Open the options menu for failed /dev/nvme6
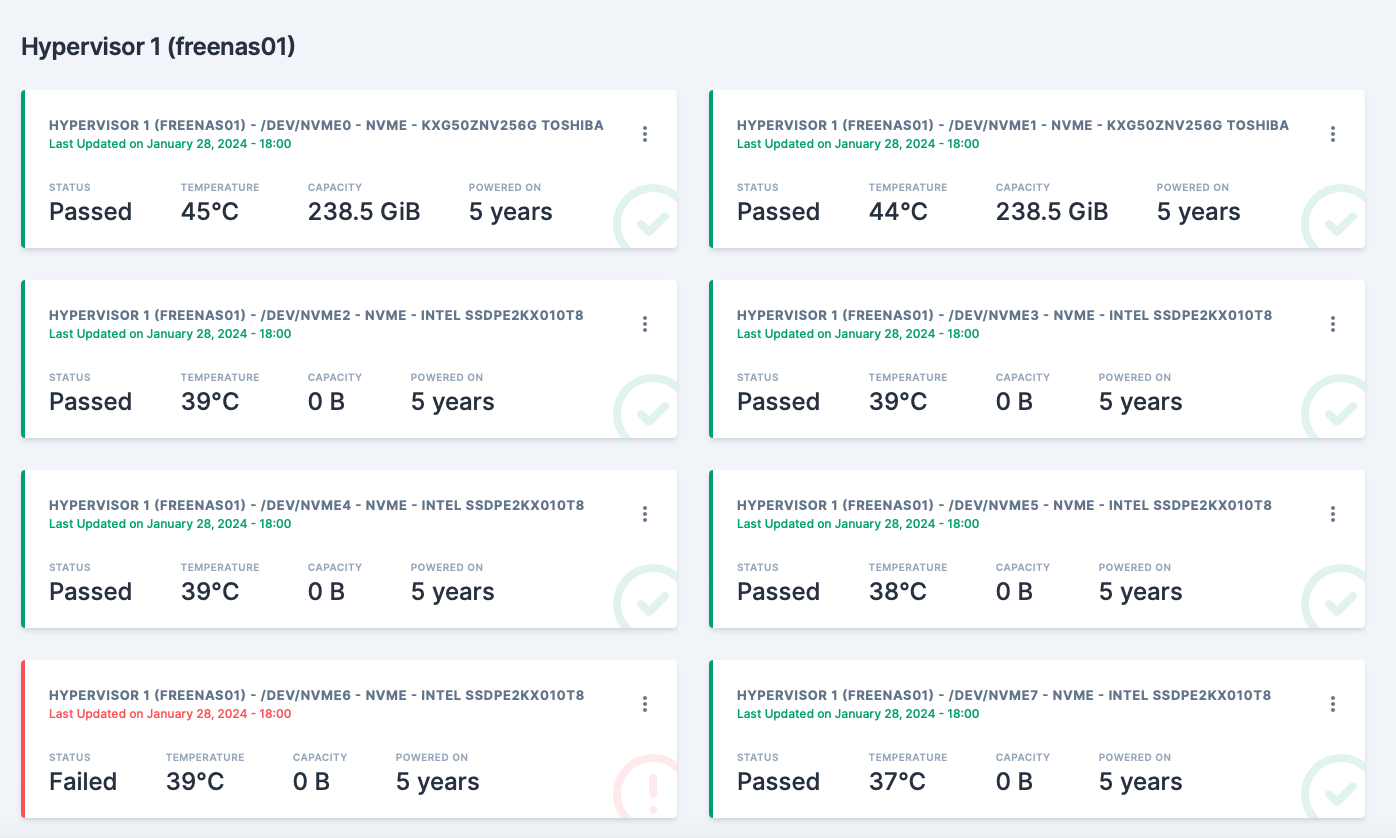The height and width of the screenshot is (838, 1396). pos(645,704)
